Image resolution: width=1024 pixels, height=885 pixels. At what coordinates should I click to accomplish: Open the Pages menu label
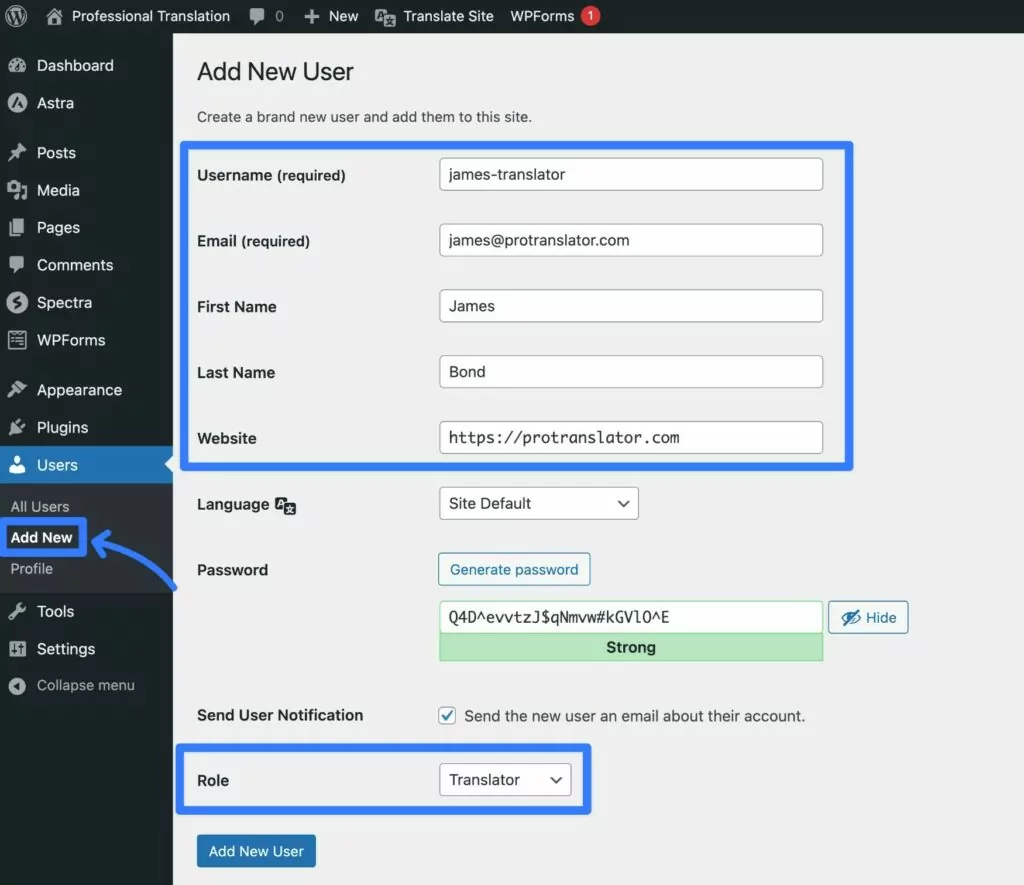click(58, 228)
